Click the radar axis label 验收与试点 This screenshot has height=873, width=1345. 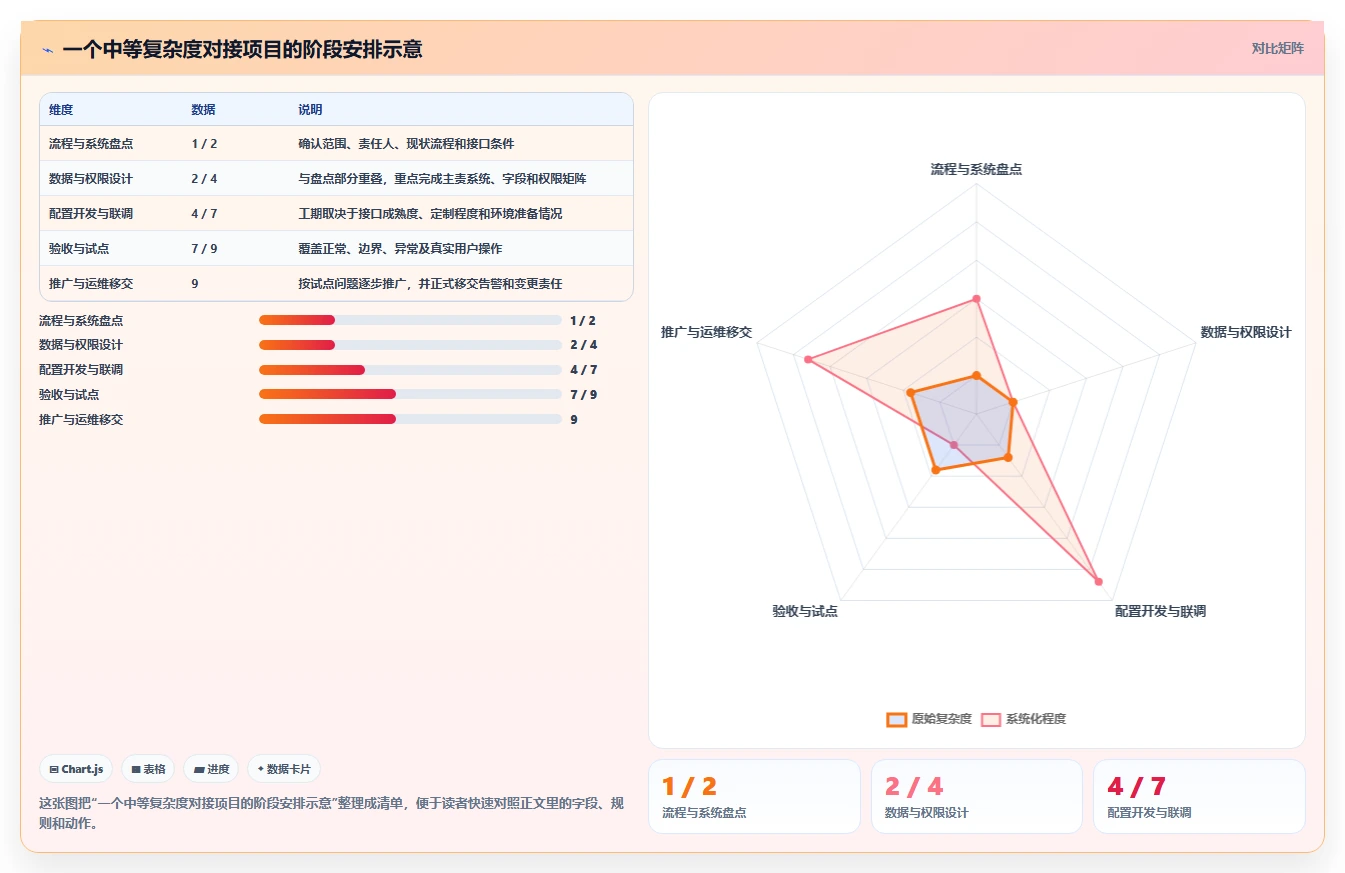click(x=805, y=611)
